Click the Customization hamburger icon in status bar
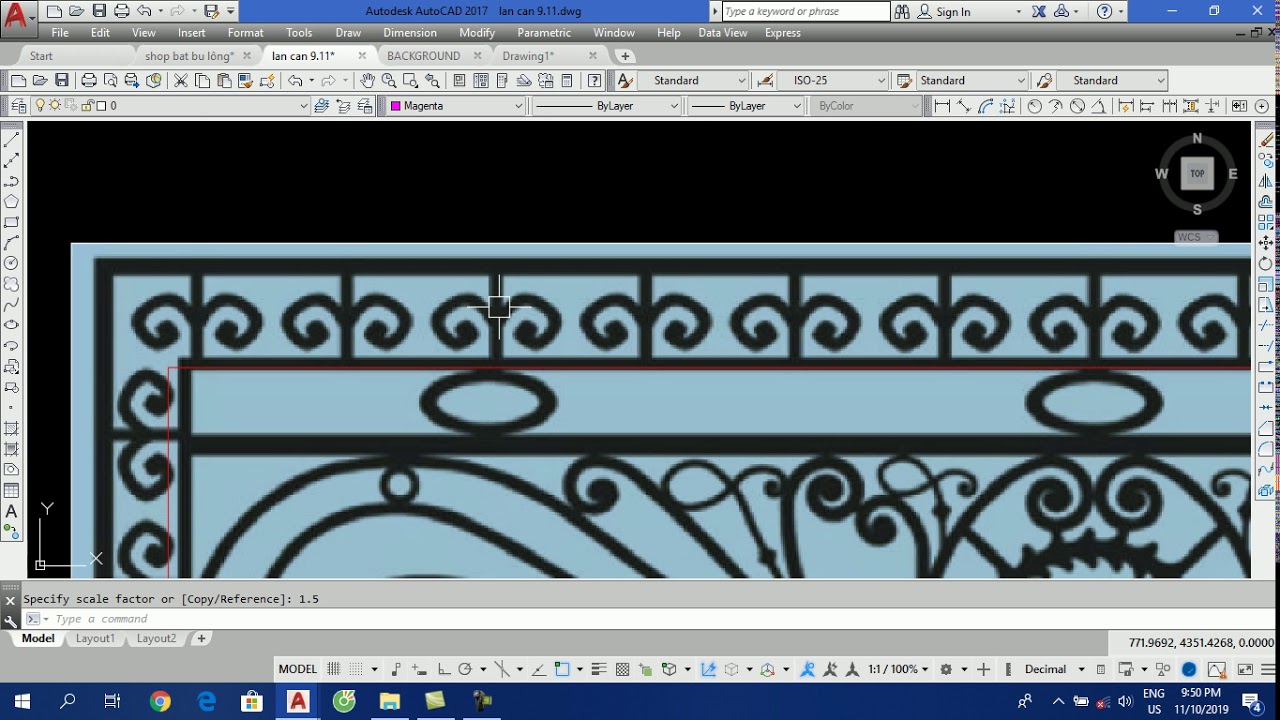 pyautogui.click(x=1267, y=669)
